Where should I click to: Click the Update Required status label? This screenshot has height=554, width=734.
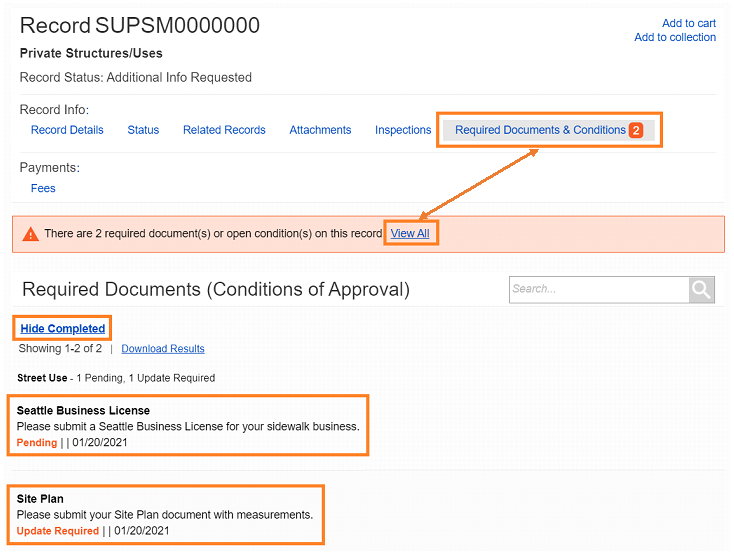(58, 530)
